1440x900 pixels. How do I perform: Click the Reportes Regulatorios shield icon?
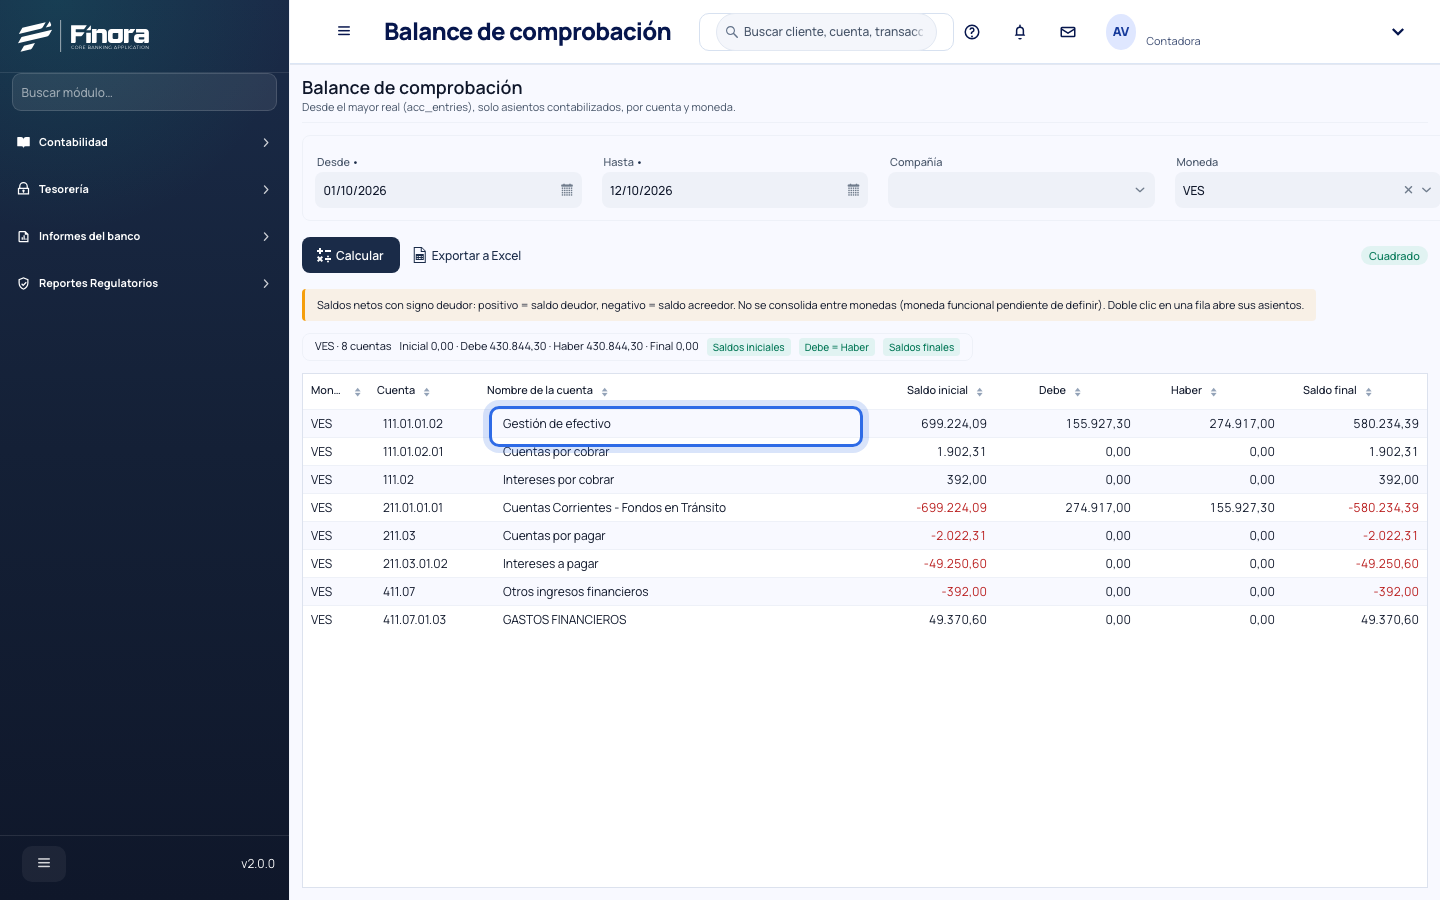pyautogui.click(x=24, y=283)
